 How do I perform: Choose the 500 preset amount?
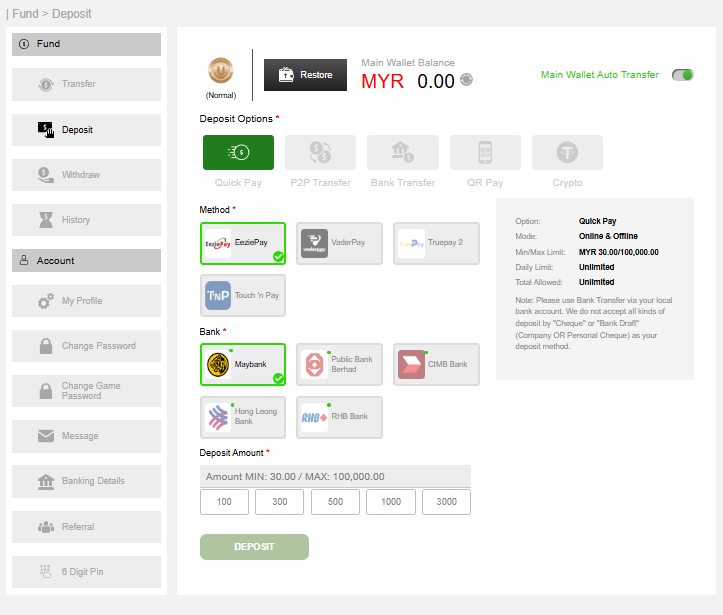point(335,502)
